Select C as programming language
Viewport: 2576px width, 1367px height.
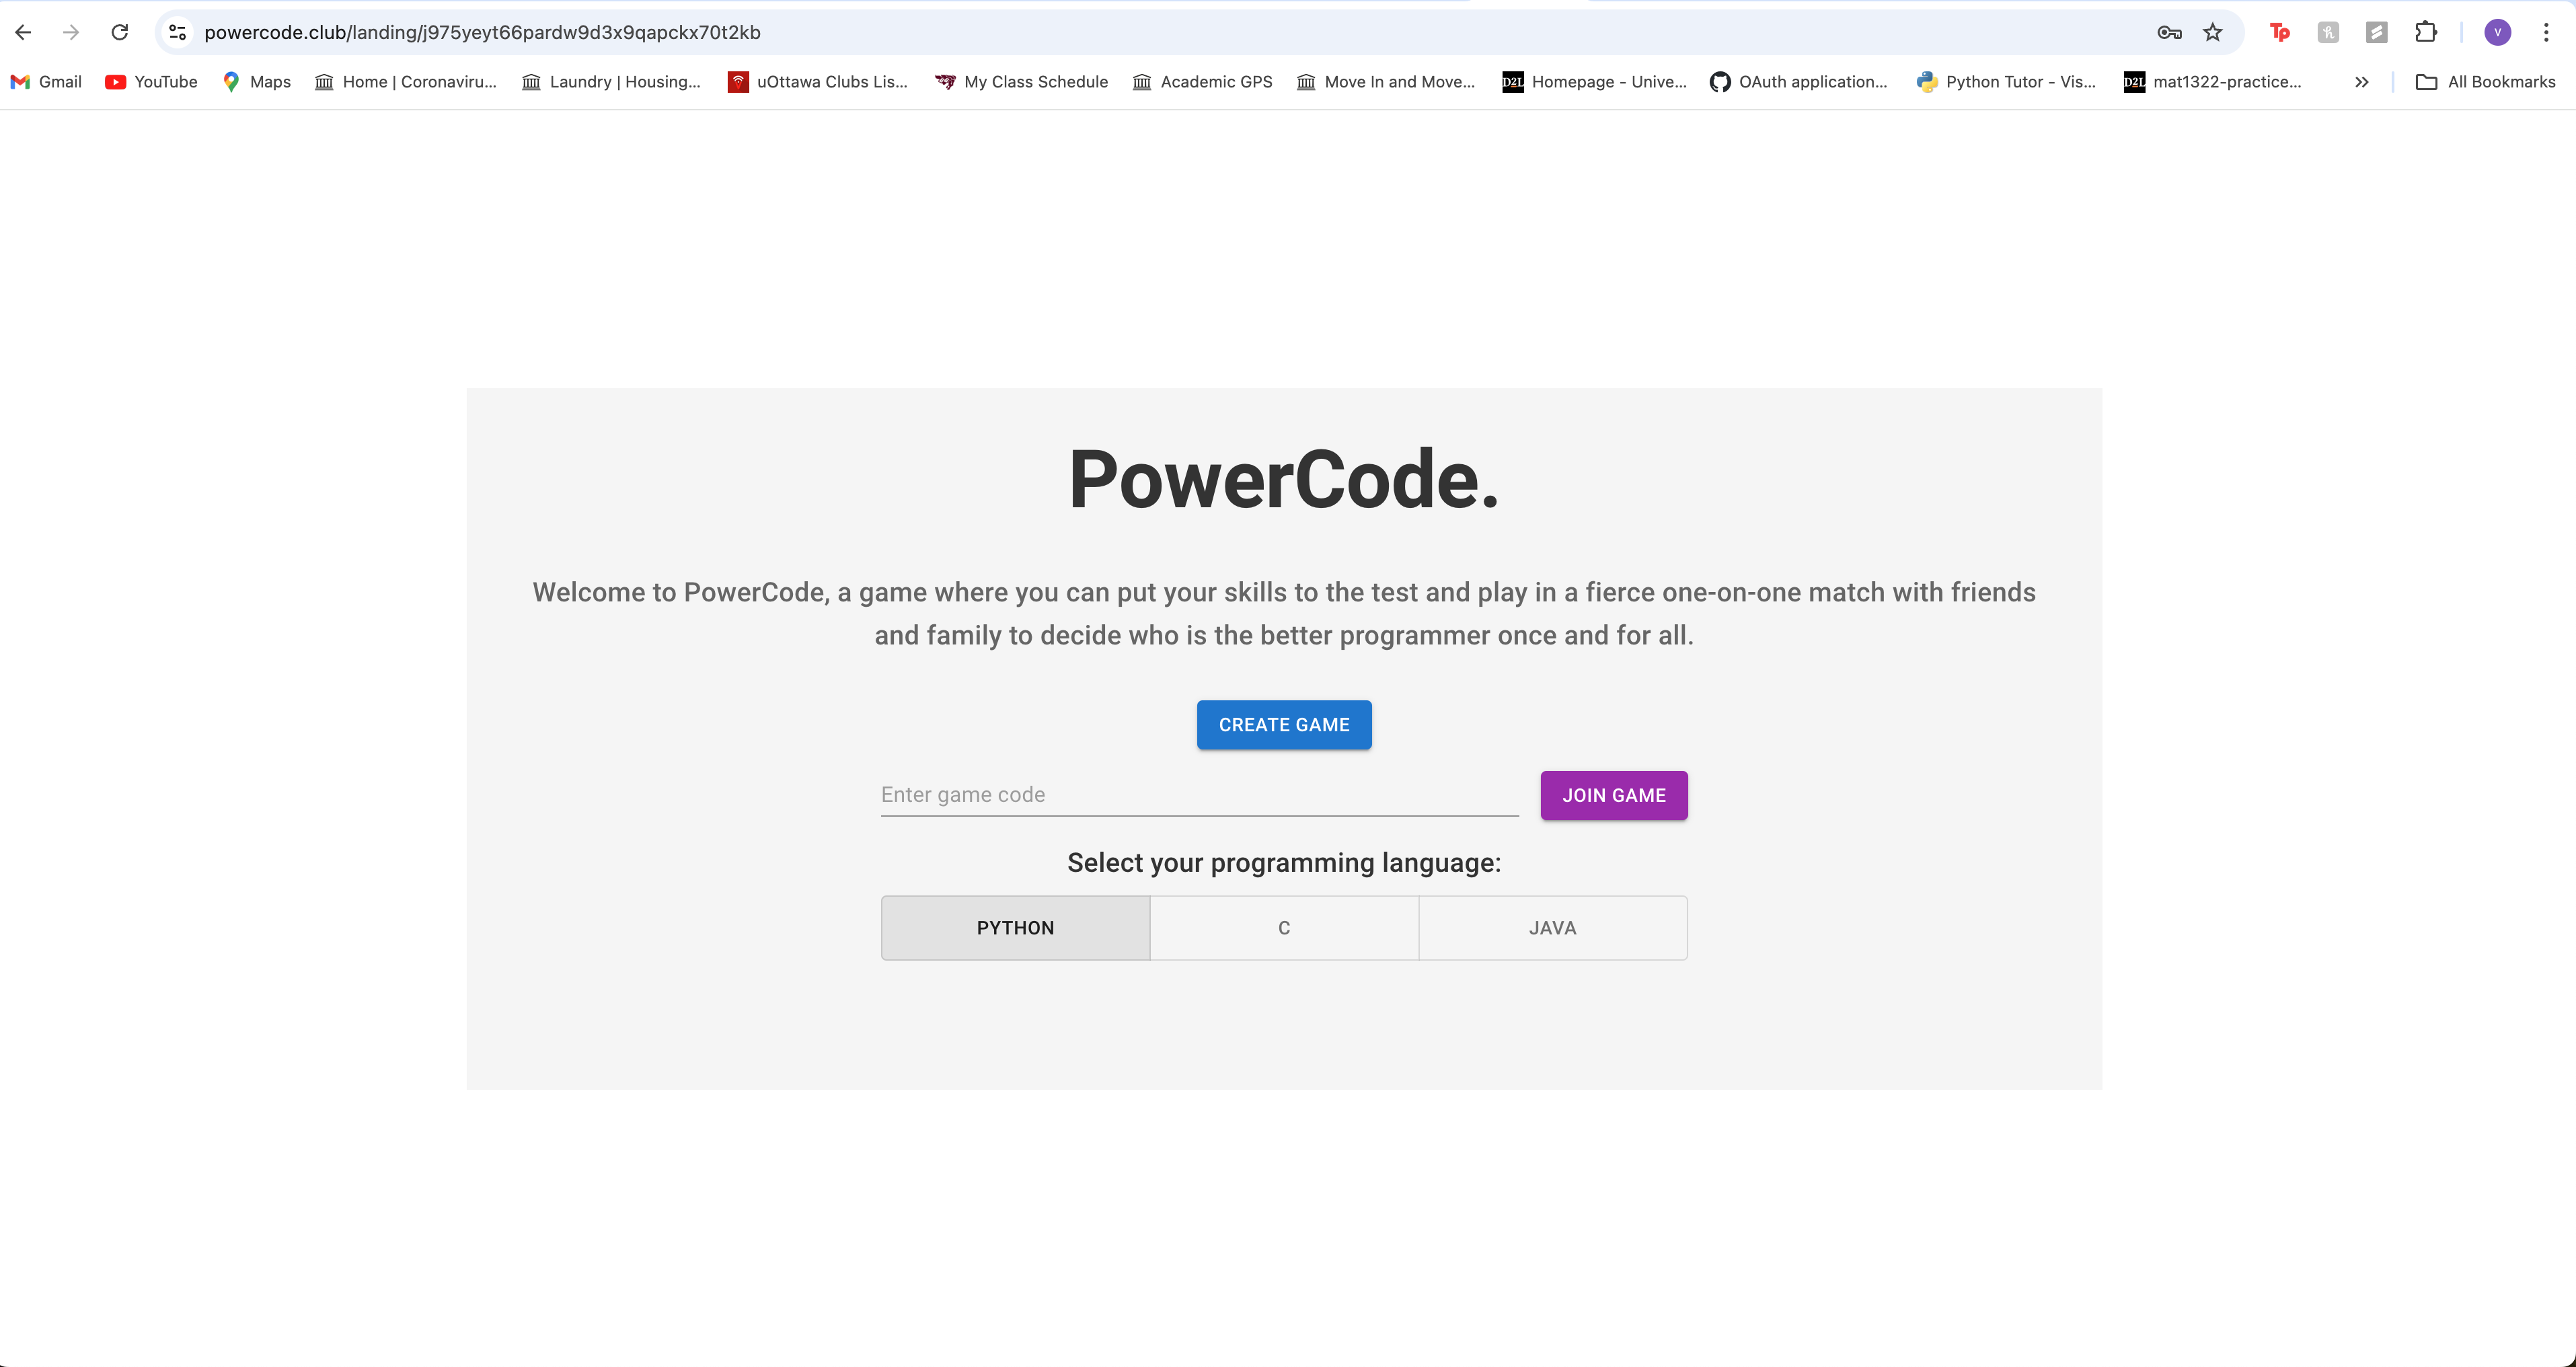(1284, 928)
